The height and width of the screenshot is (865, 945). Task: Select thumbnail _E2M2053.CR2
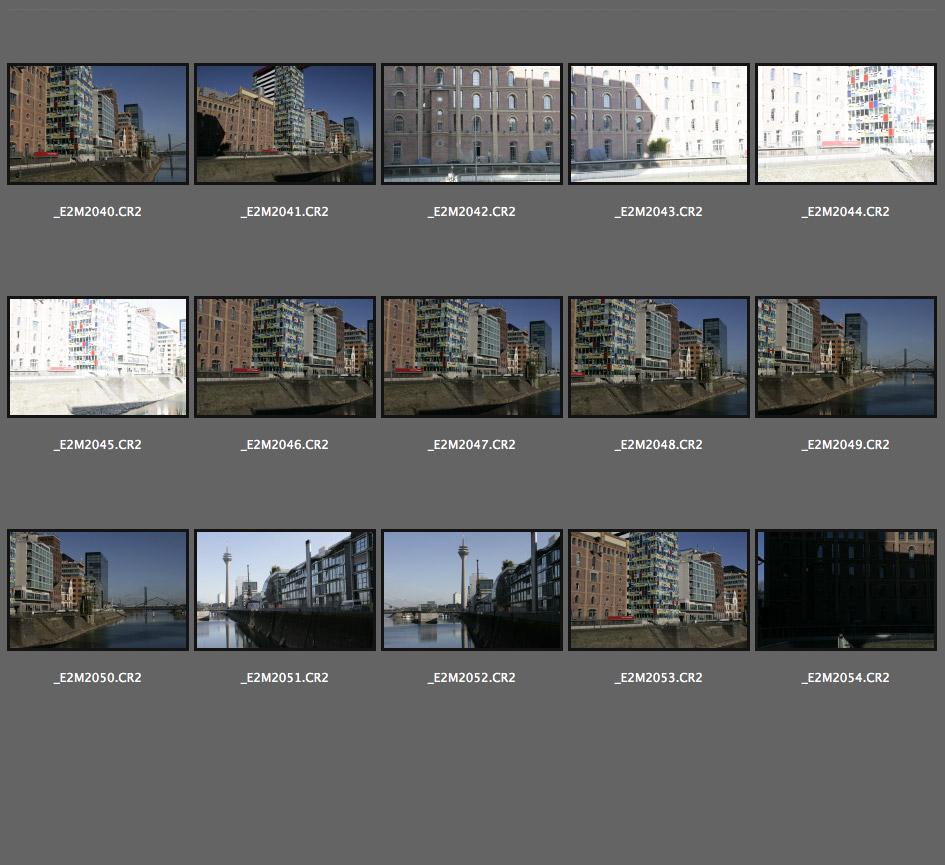(x=659, y=590)
